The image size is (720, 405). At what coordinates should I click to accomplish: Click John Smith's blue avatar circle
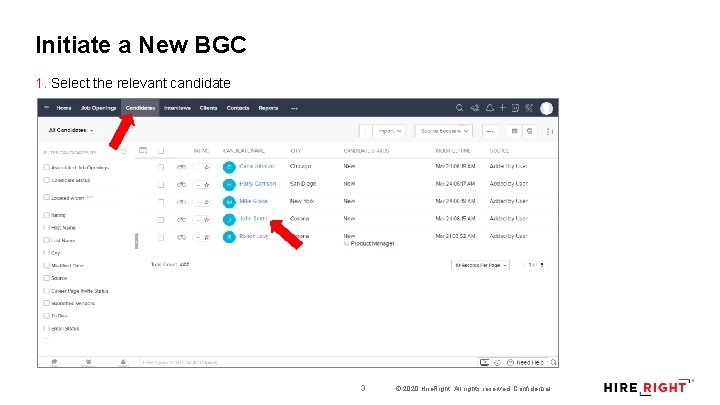229,219
